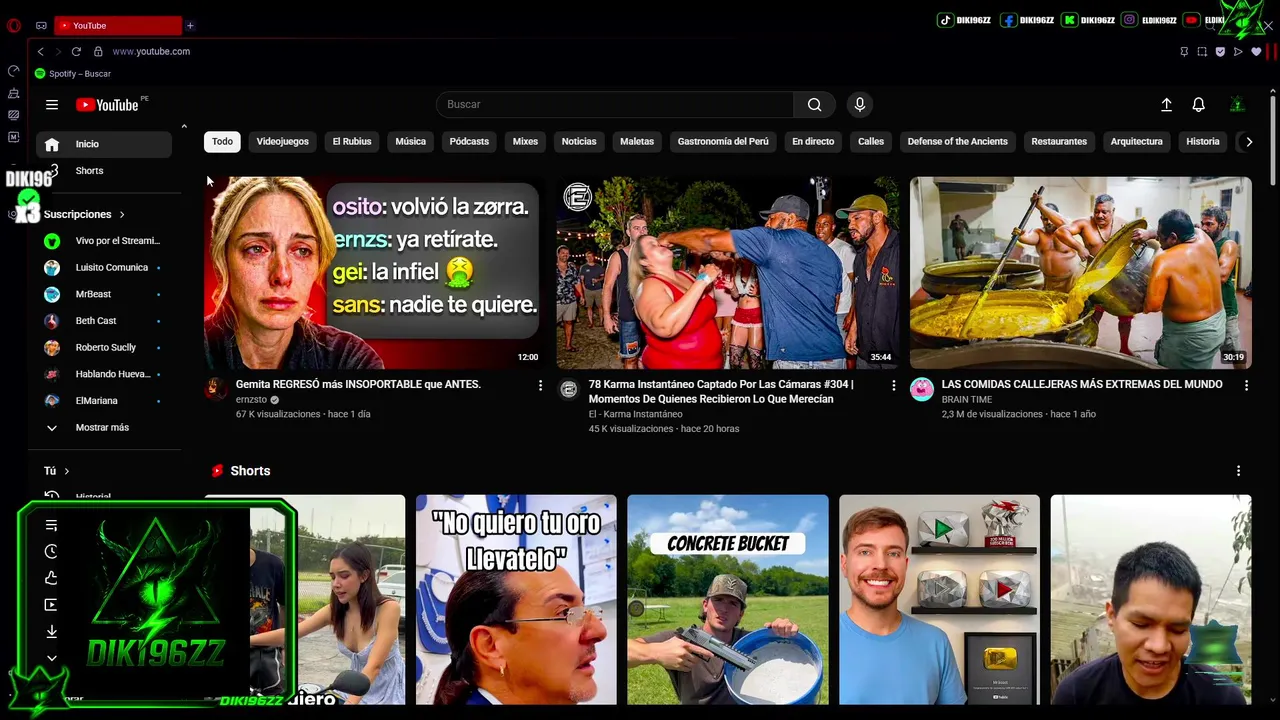Open a new browser tab
The width and height of the screenshot is (1280, 720).
190,25
